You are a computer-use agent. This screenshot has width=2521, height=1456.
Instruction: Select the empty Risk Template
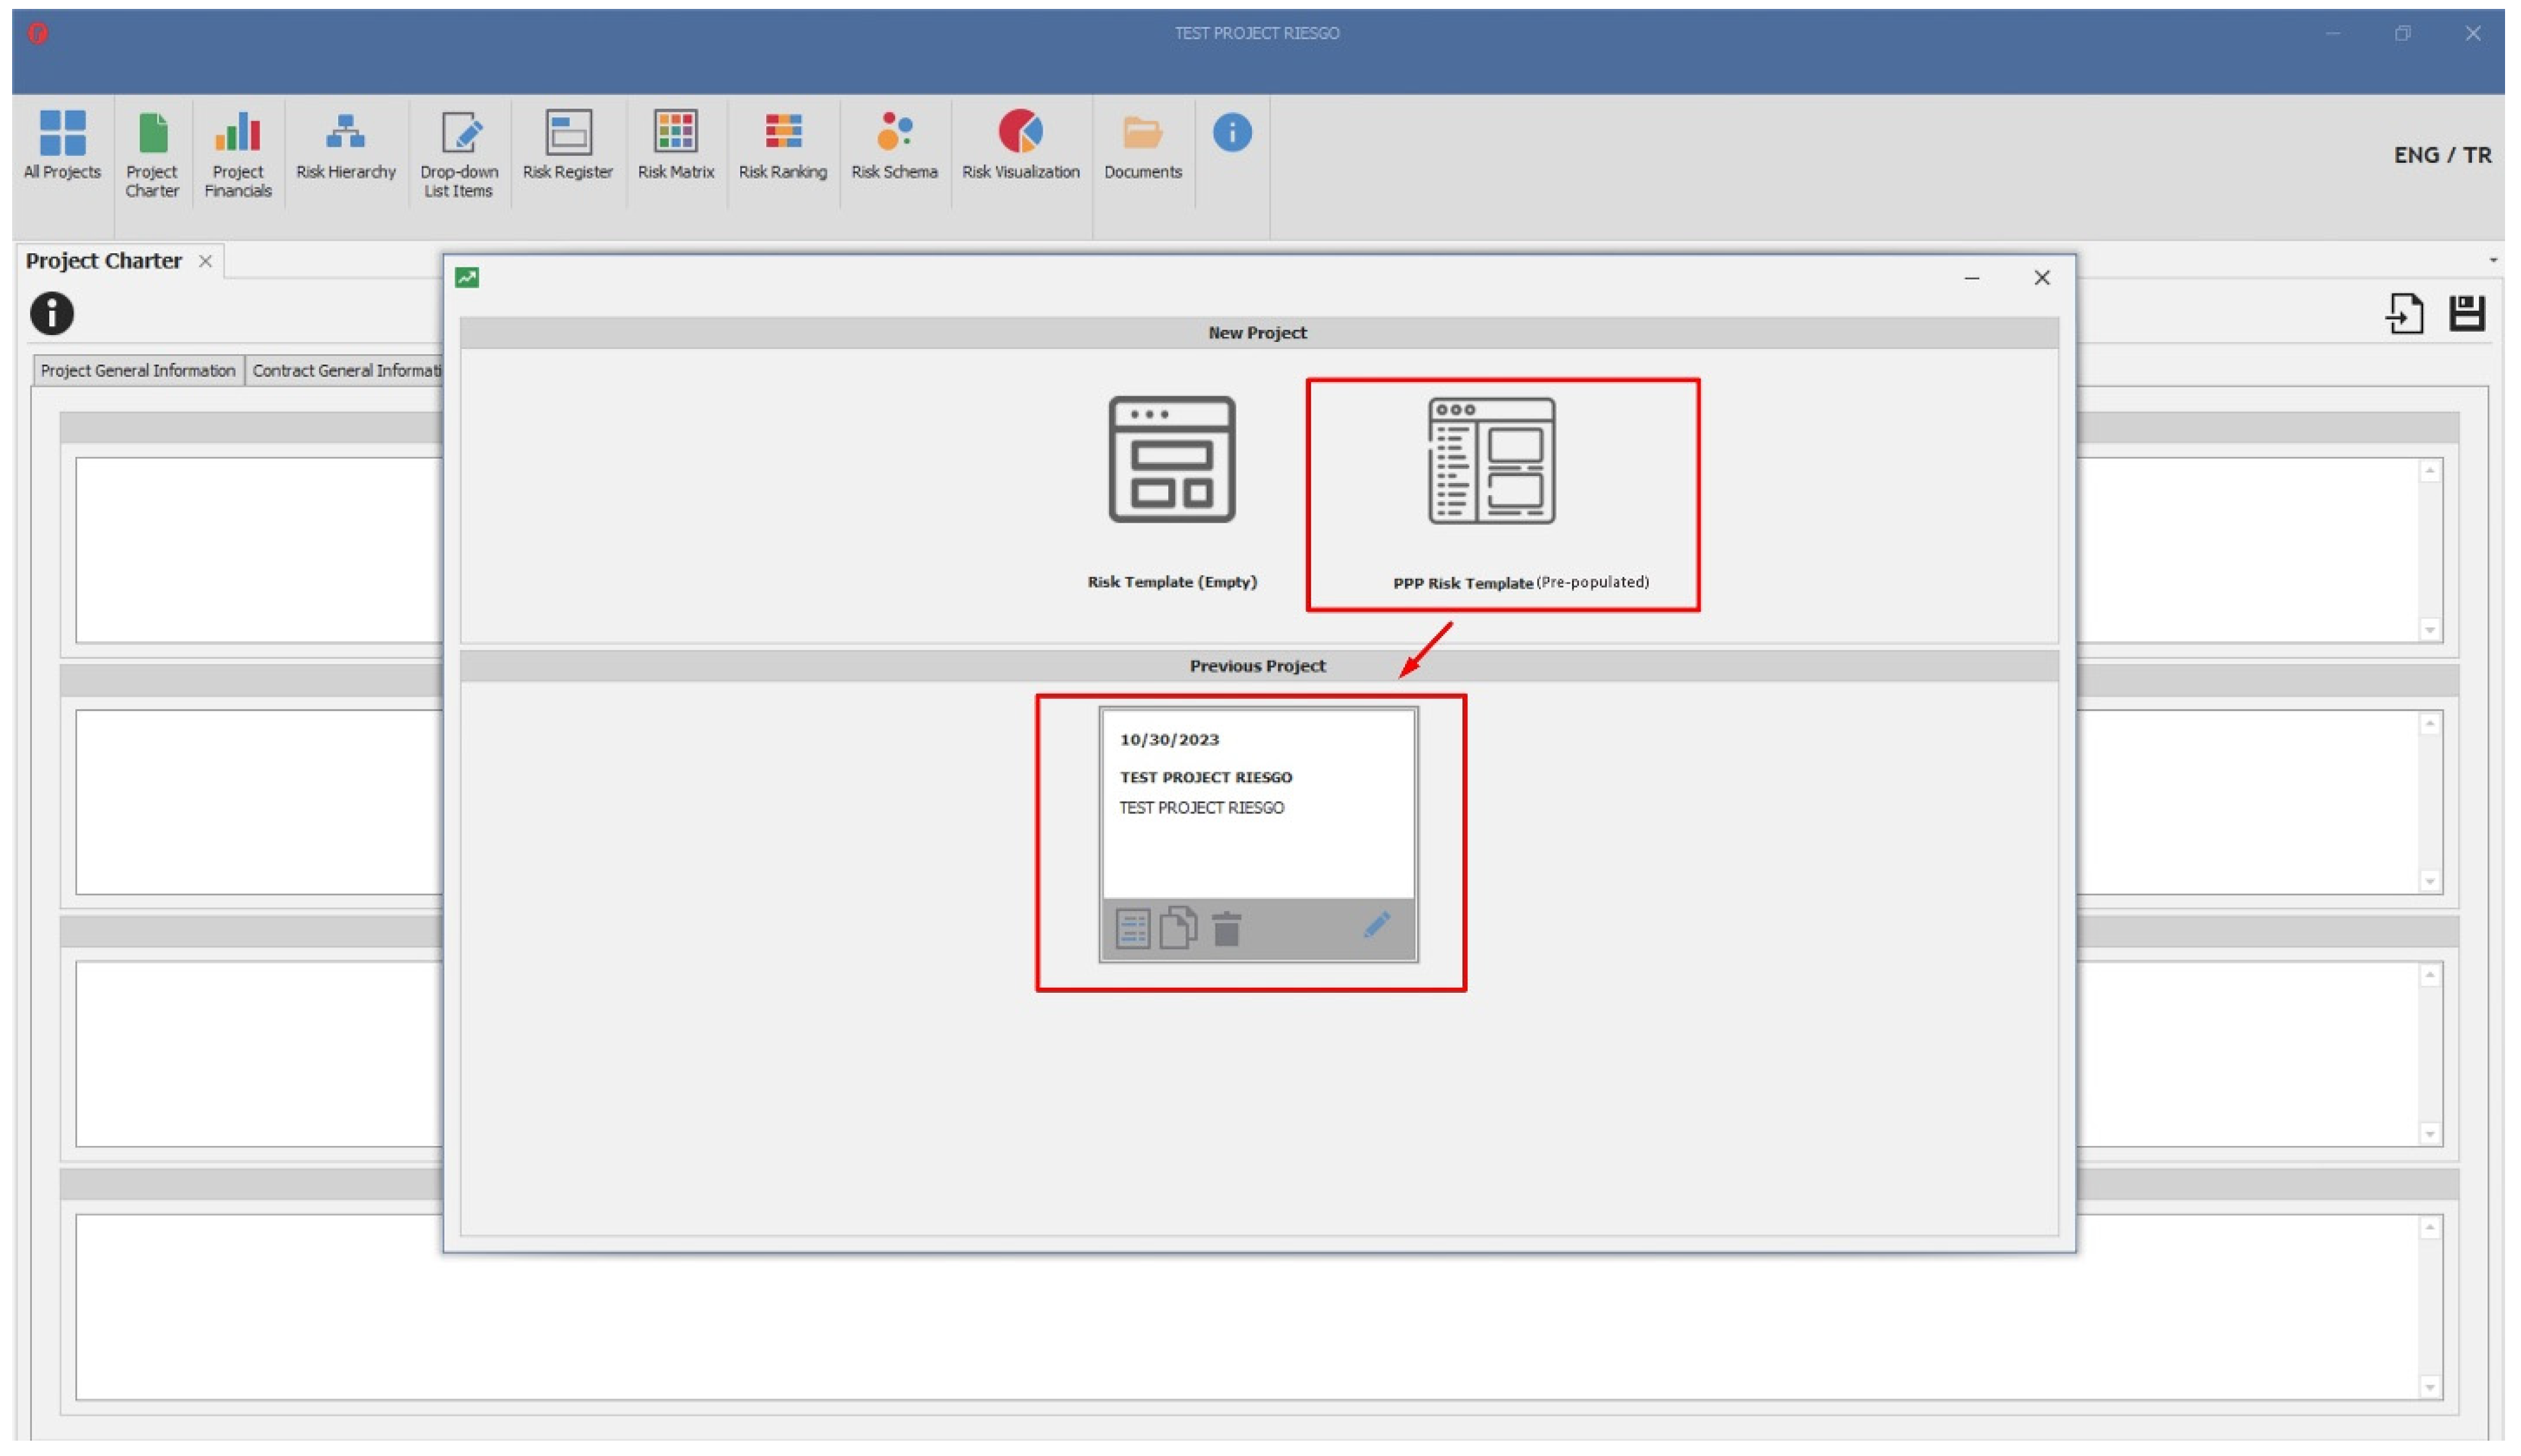[x=1171, y=490]
